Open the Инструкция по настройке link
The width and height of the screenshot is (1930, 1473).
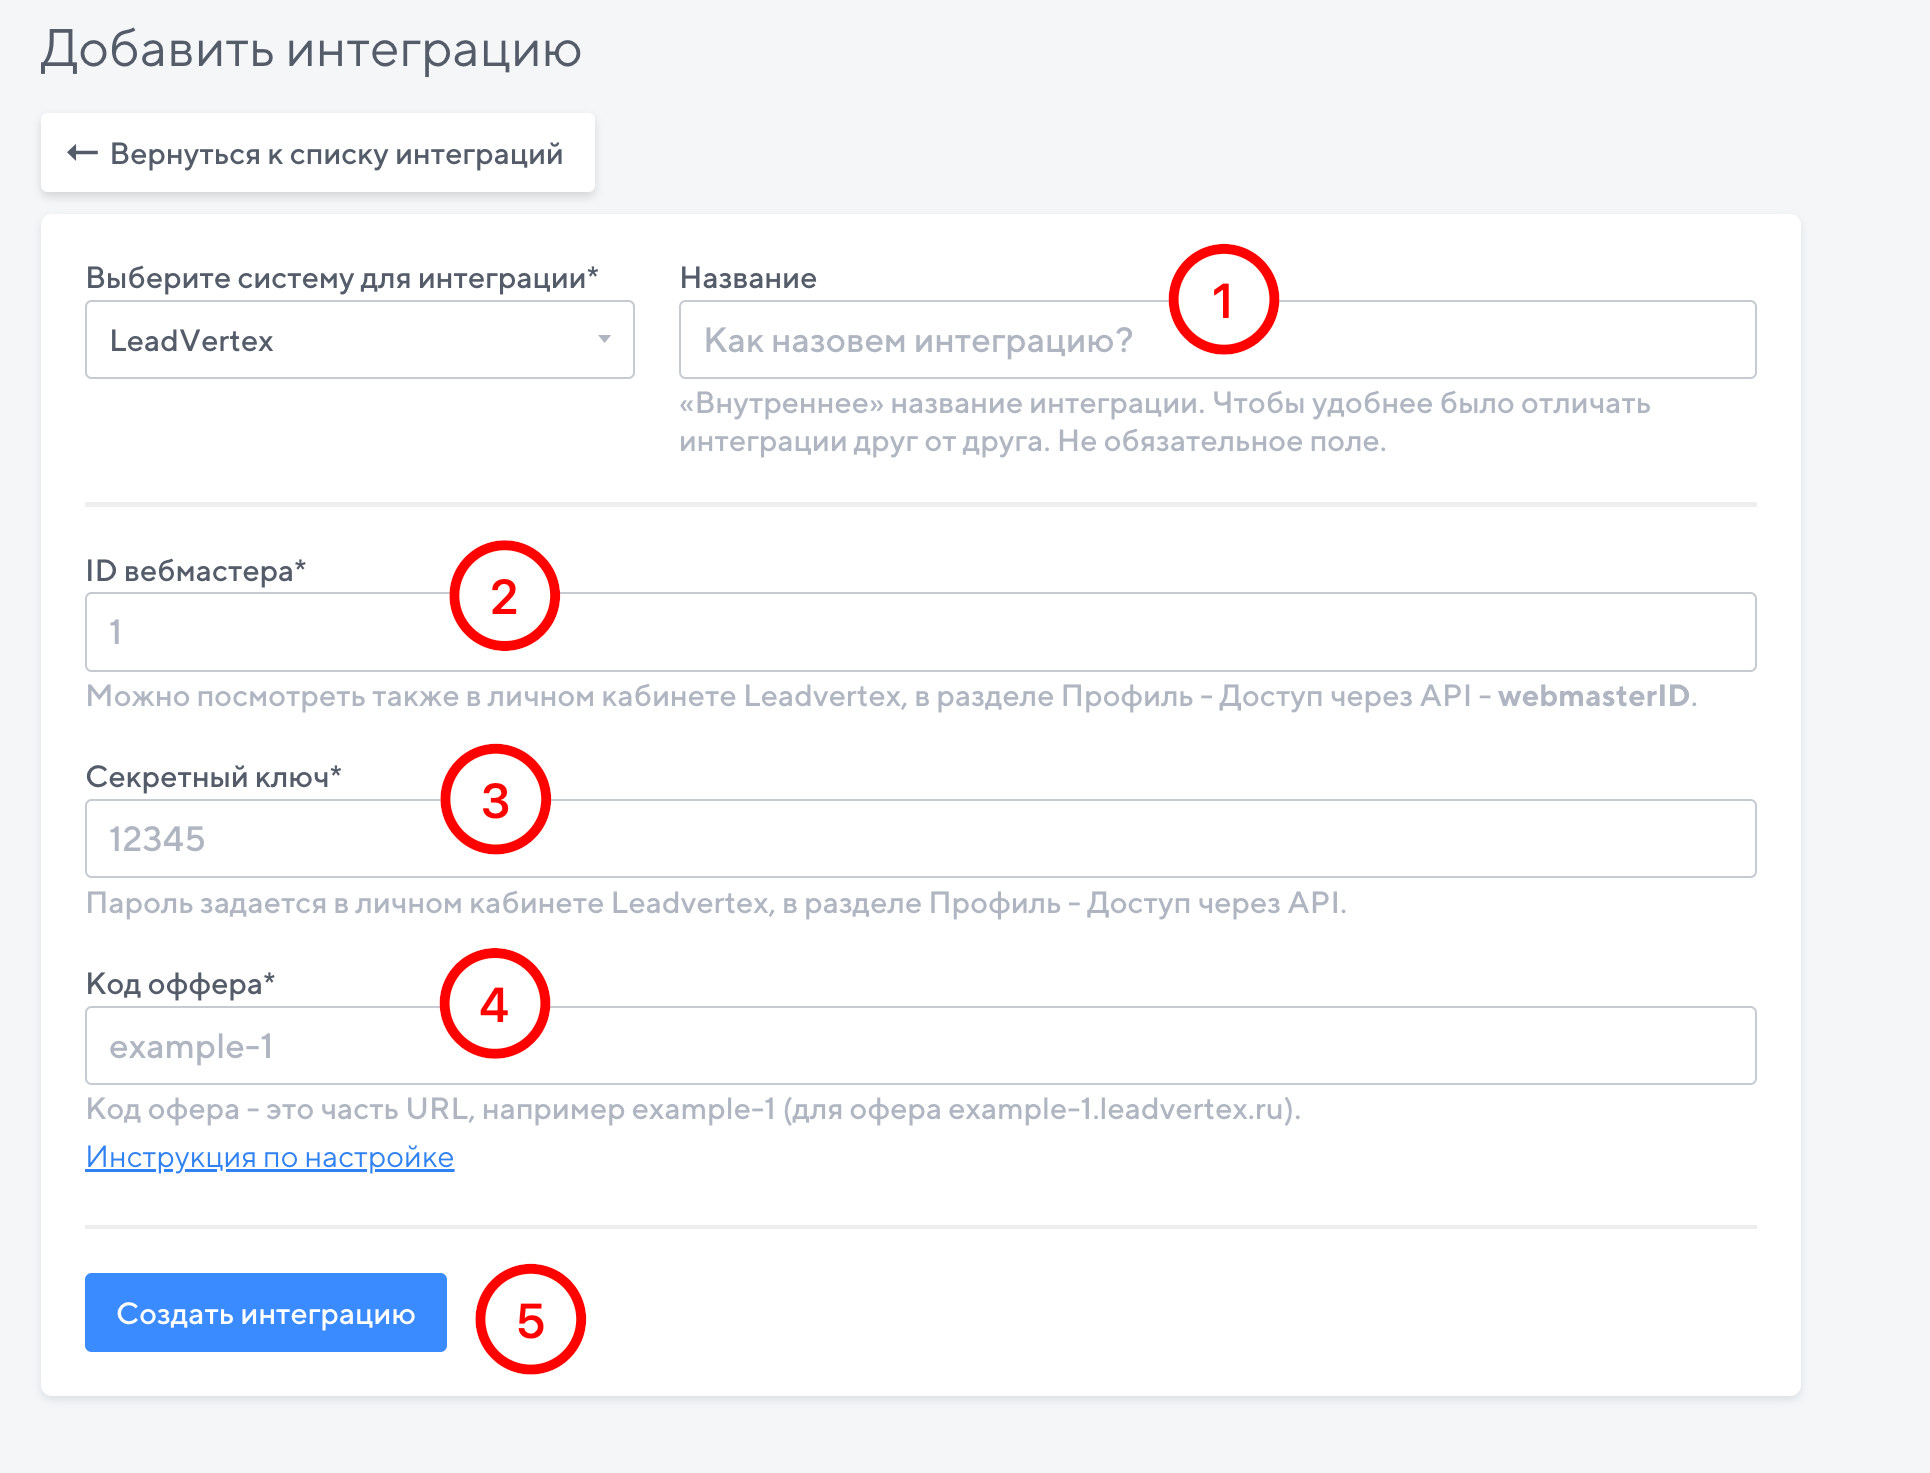pyautogui.click(x=270, y=1157)
